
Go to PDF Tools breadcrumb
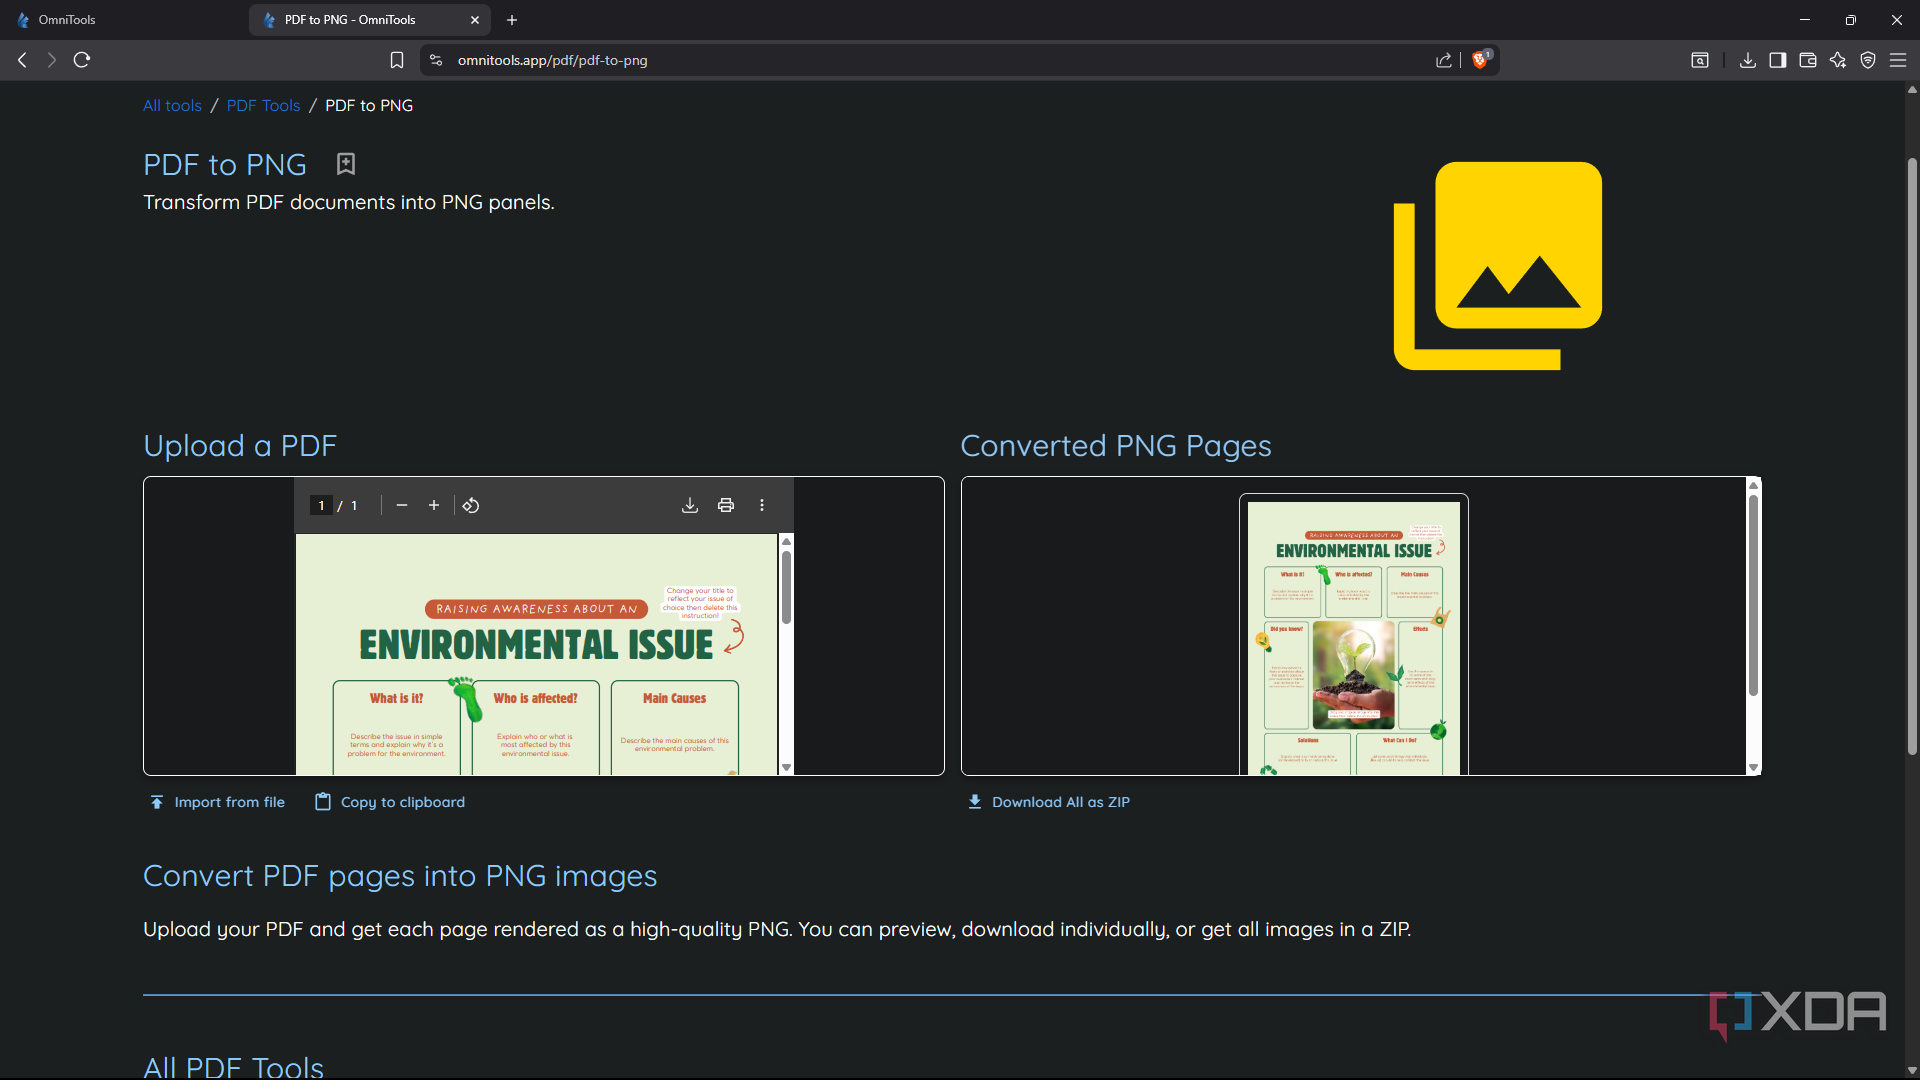tap(263, 106)
